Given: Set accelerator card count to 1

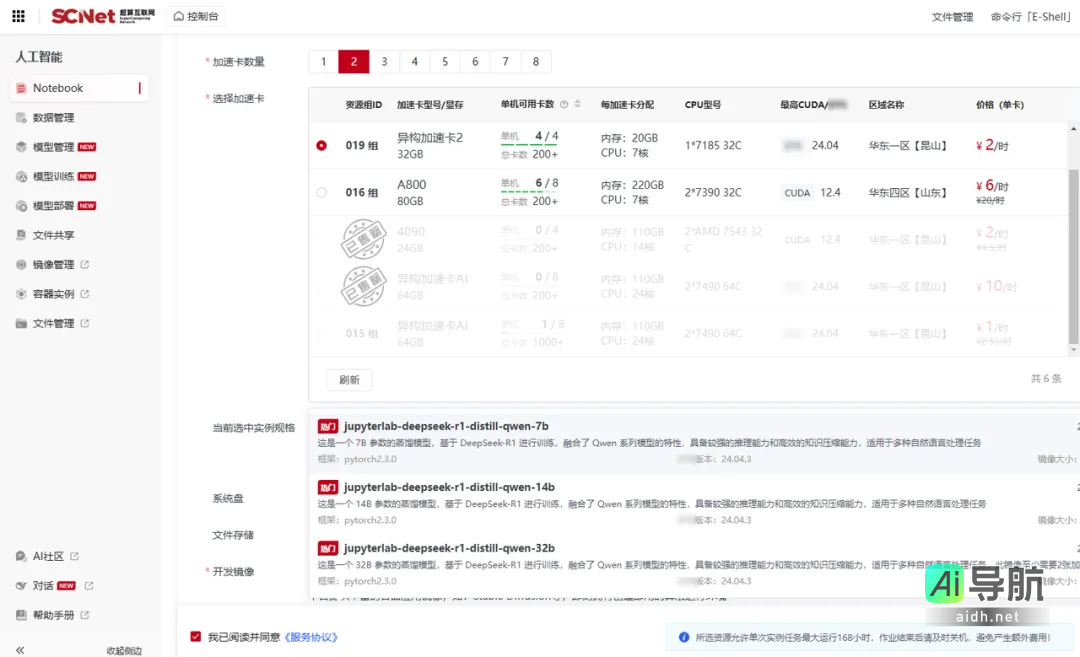Looking at the screenshot, I should click(323, 61).
